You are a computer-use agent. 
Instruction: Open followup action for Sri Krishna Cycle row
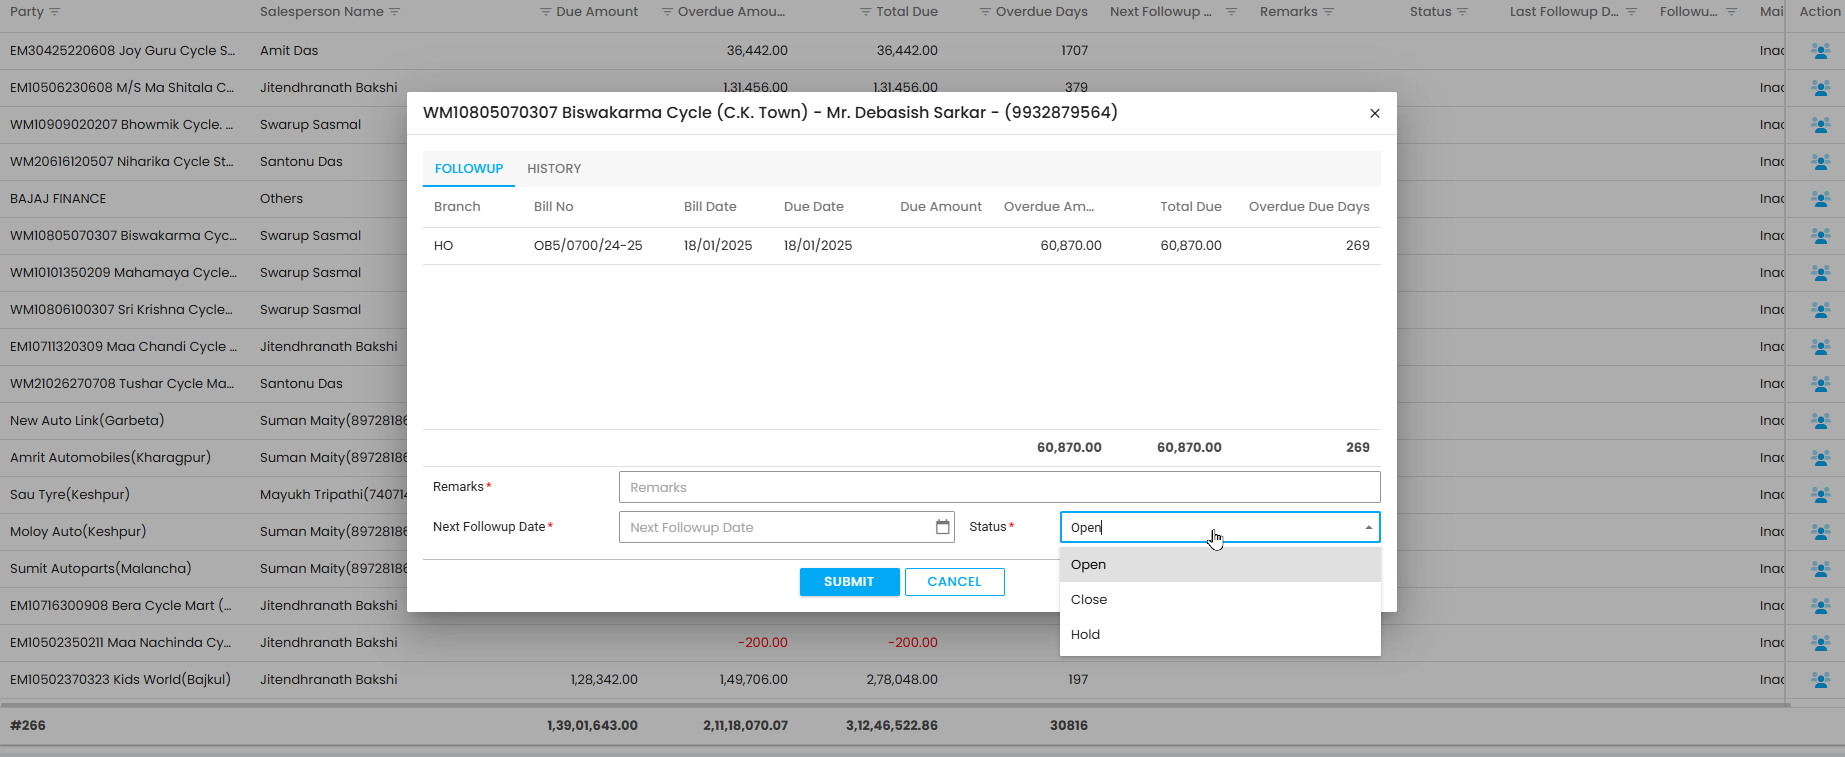(x=1821, y=310)
